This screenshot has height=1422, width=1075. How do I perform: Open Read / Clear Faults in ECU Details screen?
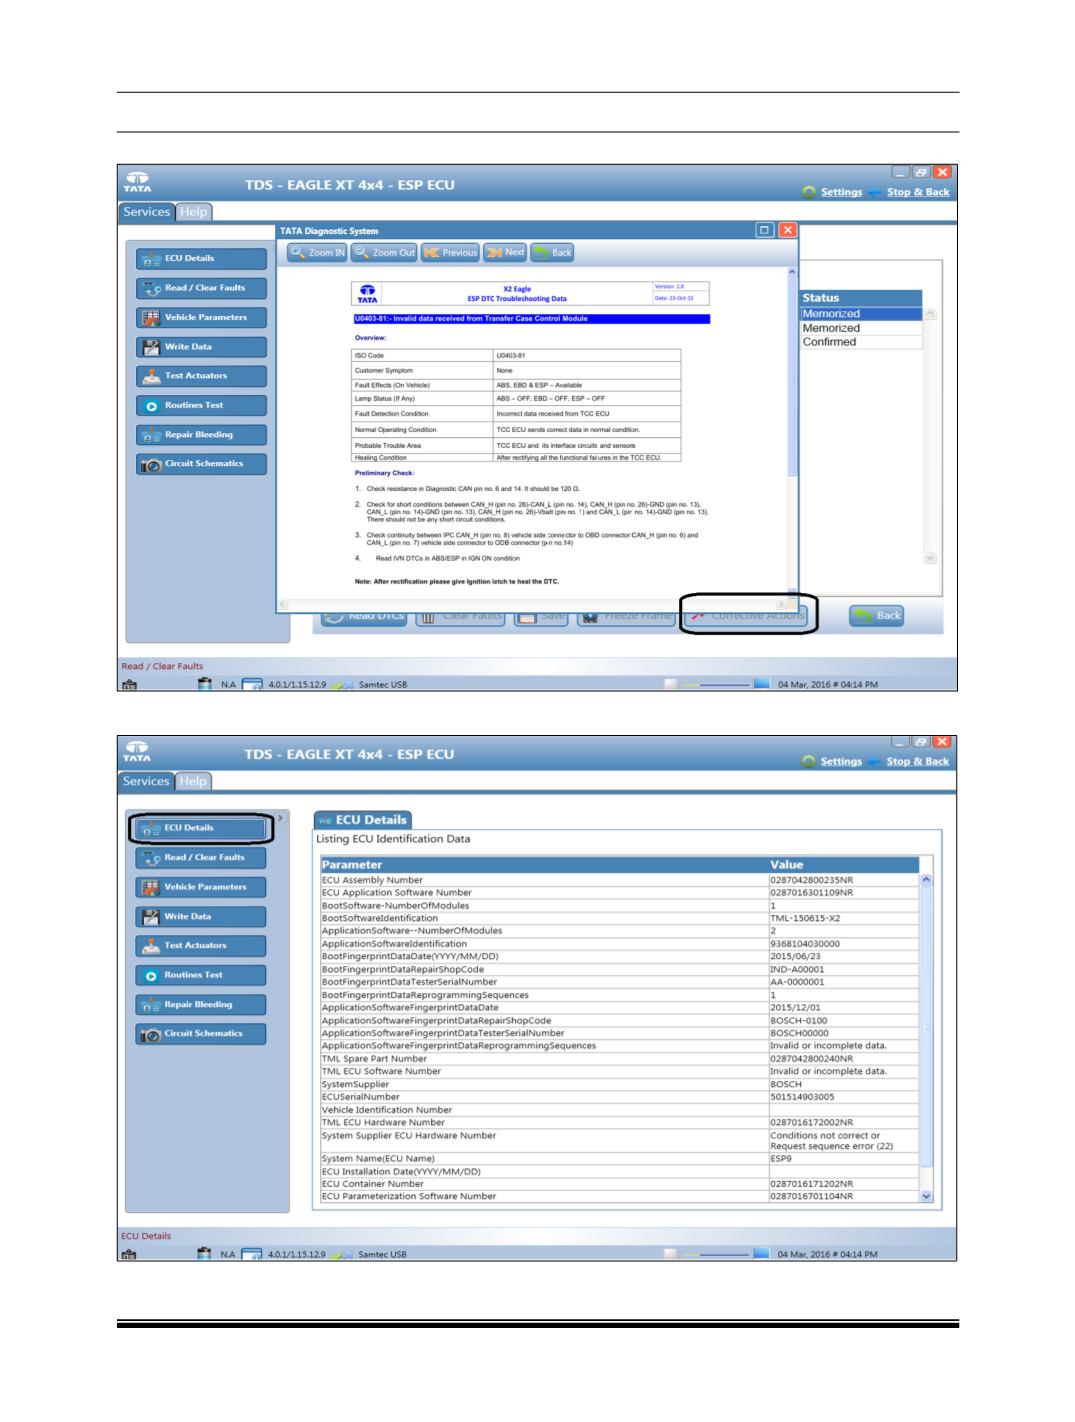coord(201,858)
